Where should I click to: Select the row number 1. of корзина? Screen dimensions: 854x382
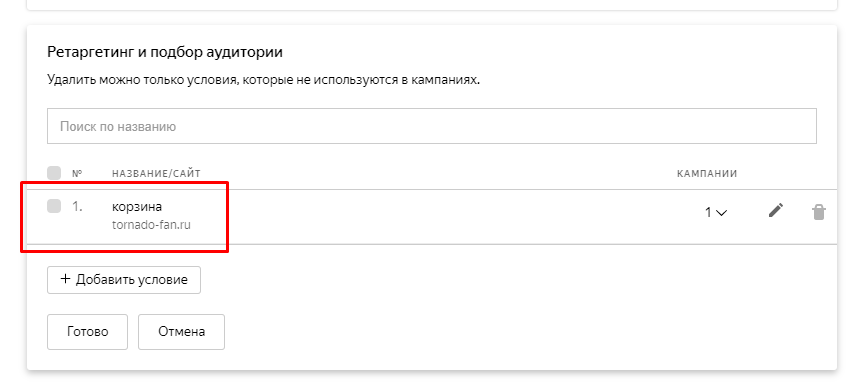tap(77, 207)
